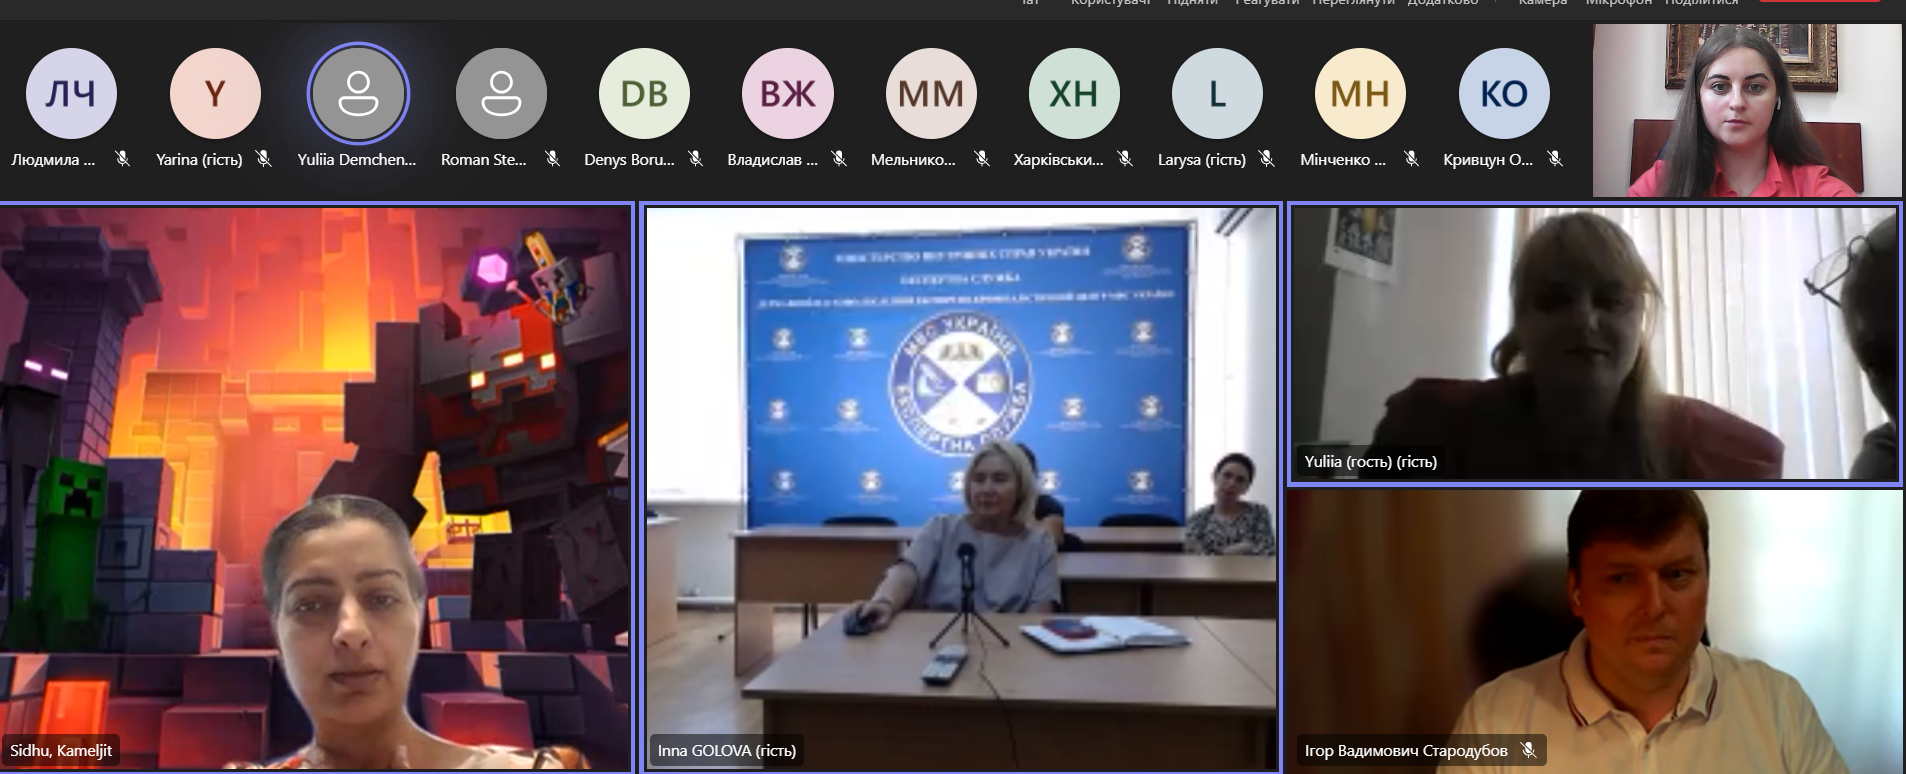
Task: Click the 'Yuliia (гость) (гість)' name label
Action: pyautogui.click(x=1370, y=461)
